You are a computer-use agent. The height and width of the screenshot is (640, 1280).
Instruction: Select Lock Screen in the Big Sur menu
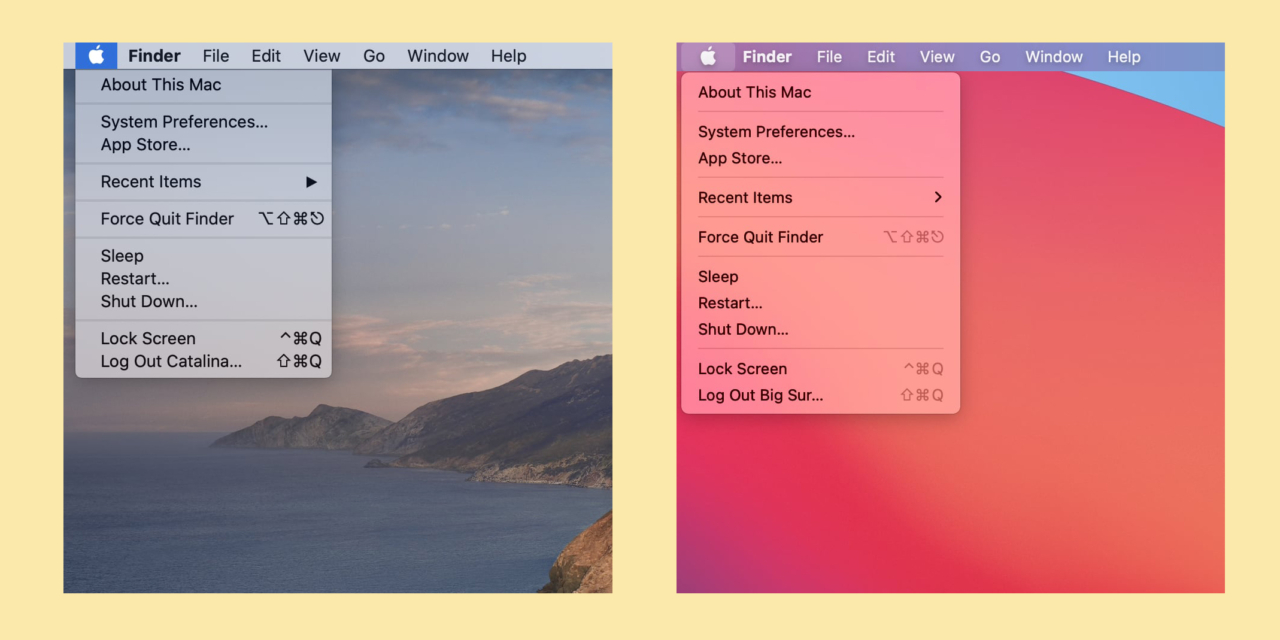point(742,369)
